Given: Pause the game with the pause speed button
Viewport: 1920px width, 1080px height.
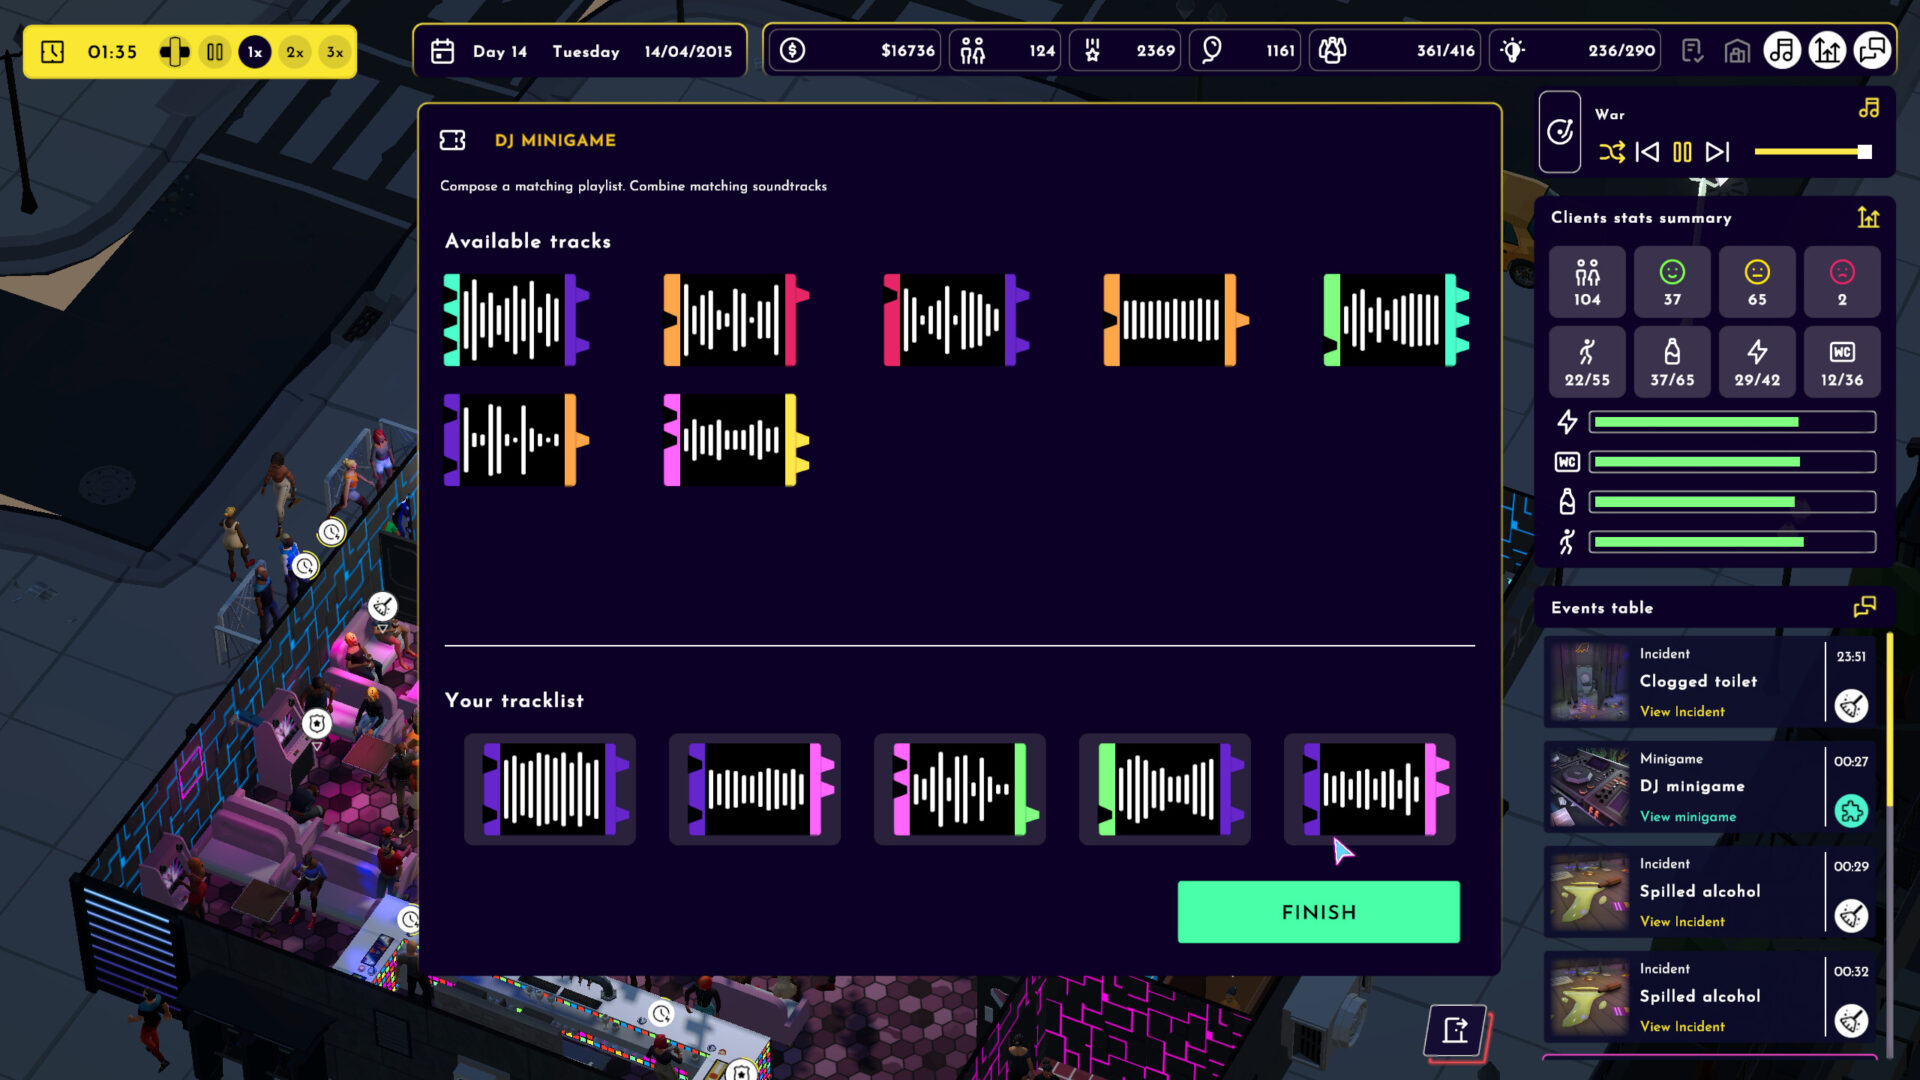Looking at the screenshot, I should pyautogui.click(x=215, y=52).
